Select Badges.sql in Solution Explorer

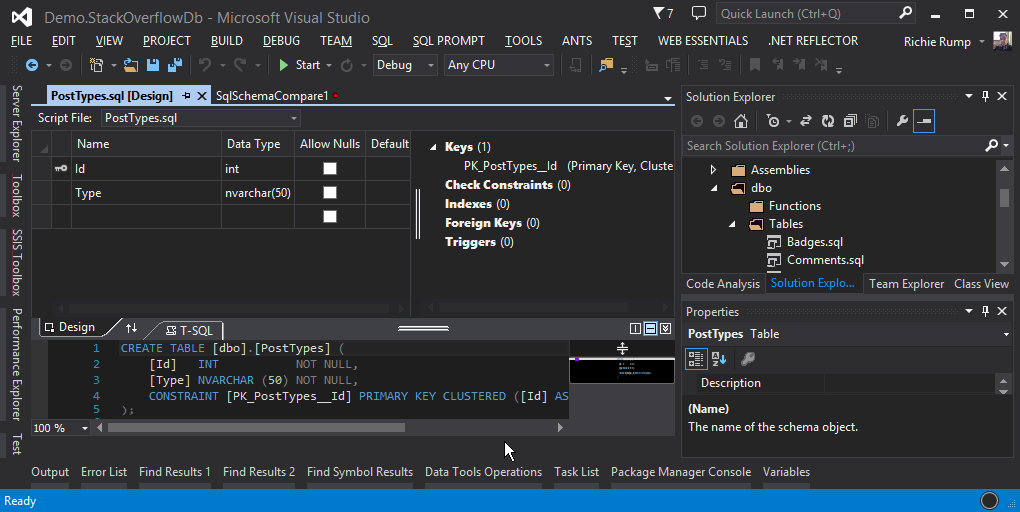[x=814, y=242]
